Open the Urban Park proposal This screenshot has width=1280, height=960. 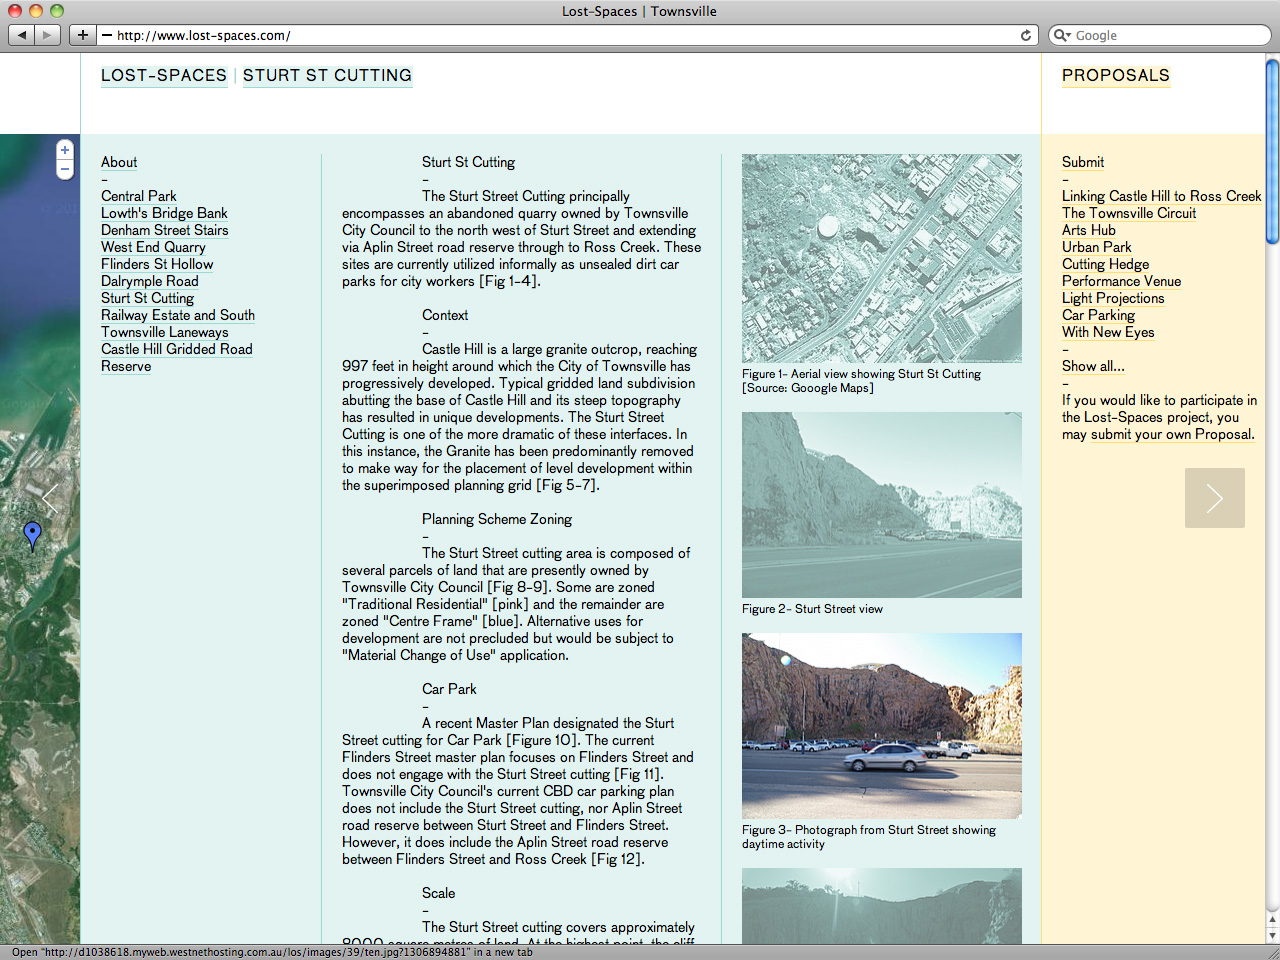tap(1097, 247)
